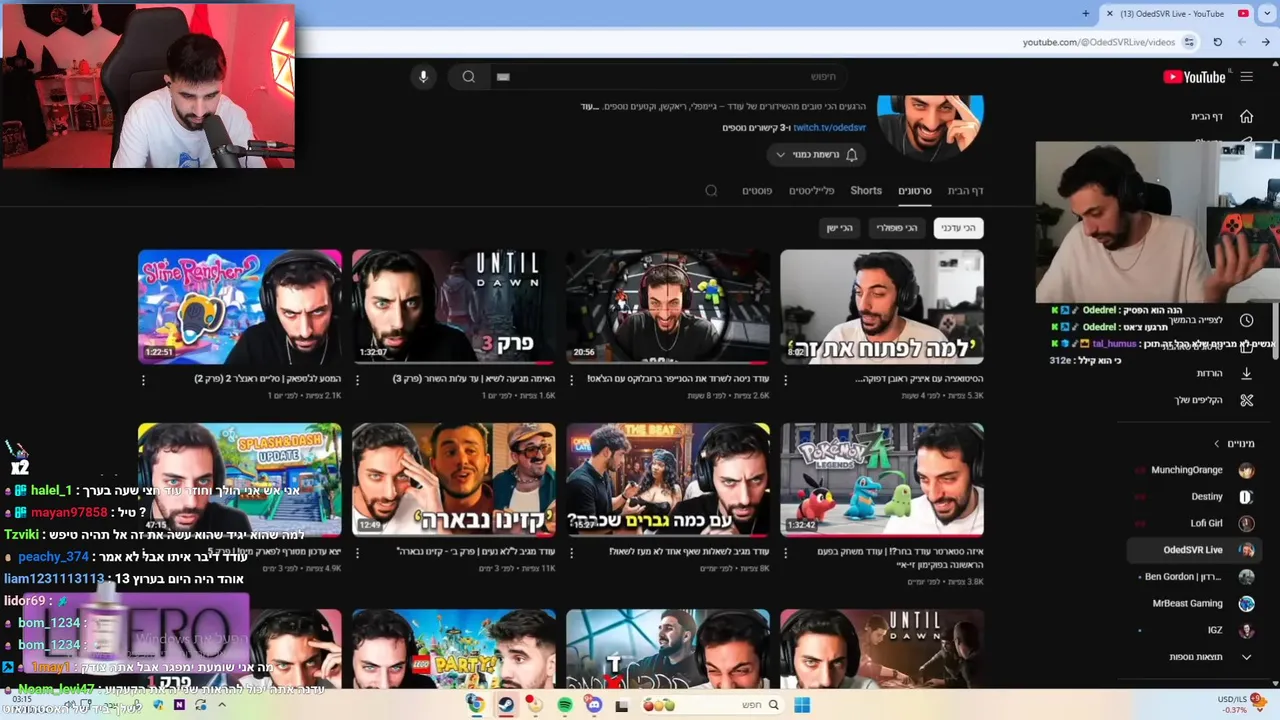Open Steam from the taskbar
This screenshot has width=1280, height=720.
click(x=505, y=705)
